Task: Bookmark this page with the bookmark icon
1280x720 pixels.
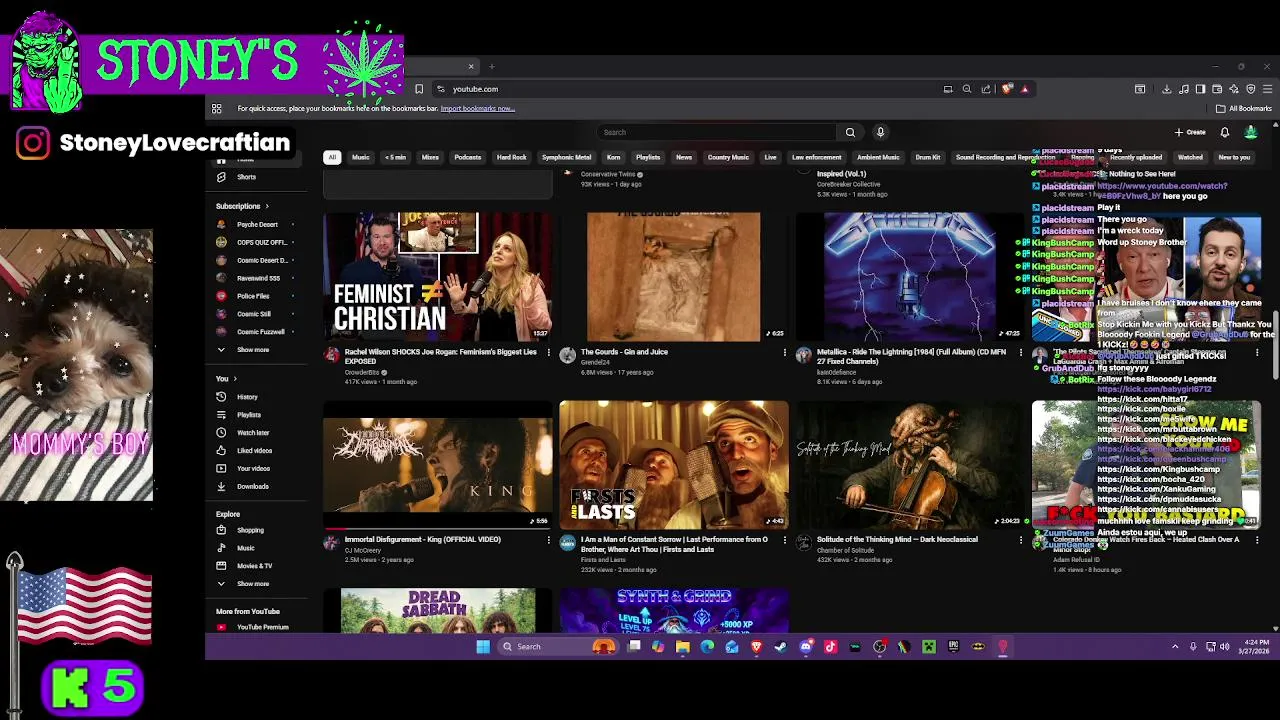Action: [x=419, y=89]
